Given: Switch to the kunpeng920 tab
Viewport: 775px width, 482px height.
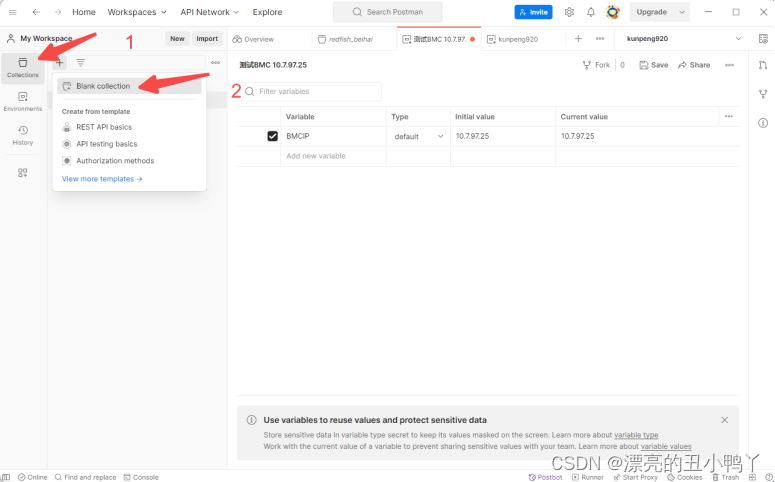Looking at the screenshot, I should pyautogui.click(x=513, y=39).
